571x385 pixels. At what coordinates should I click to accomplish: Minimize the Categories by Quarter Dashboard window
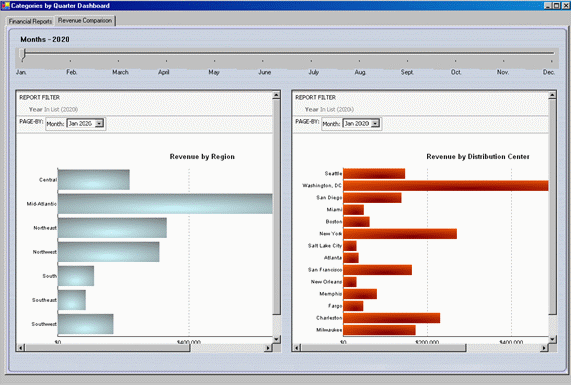[x=548, y=5]
